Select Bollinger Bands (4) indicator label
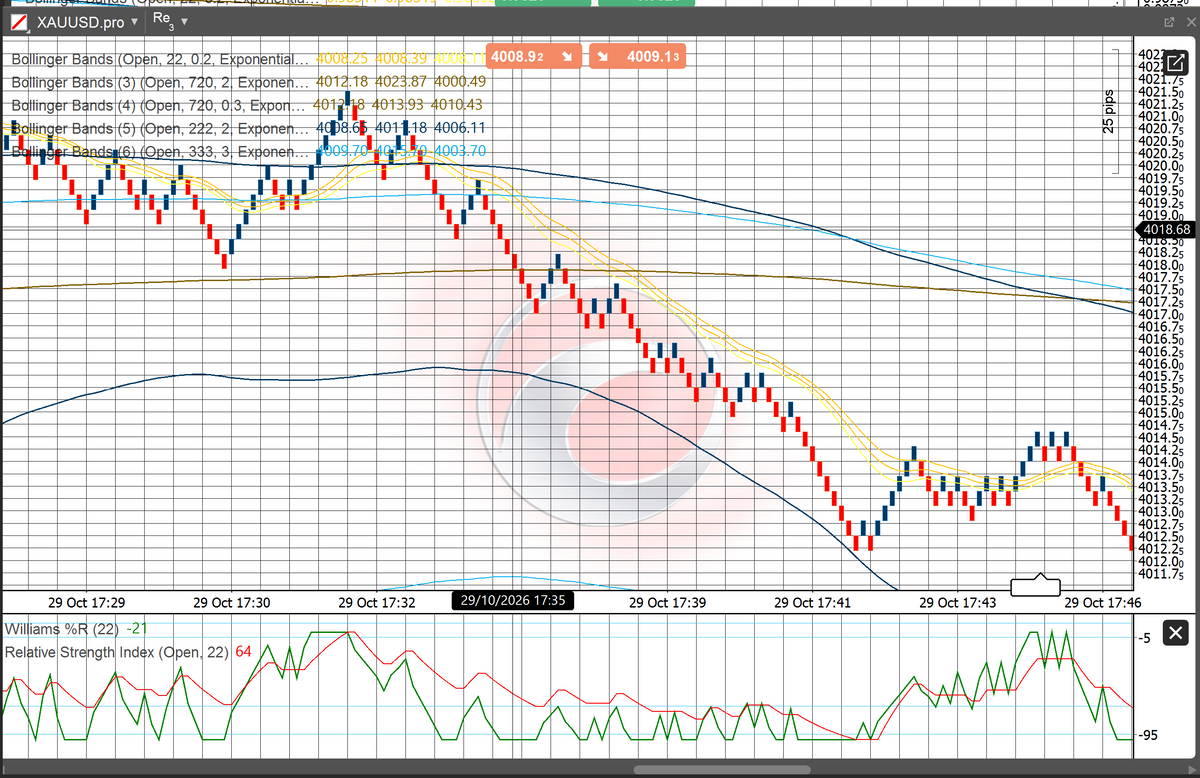The height and width of the screenshot is (778, 1200). click(x=160, y=105)
